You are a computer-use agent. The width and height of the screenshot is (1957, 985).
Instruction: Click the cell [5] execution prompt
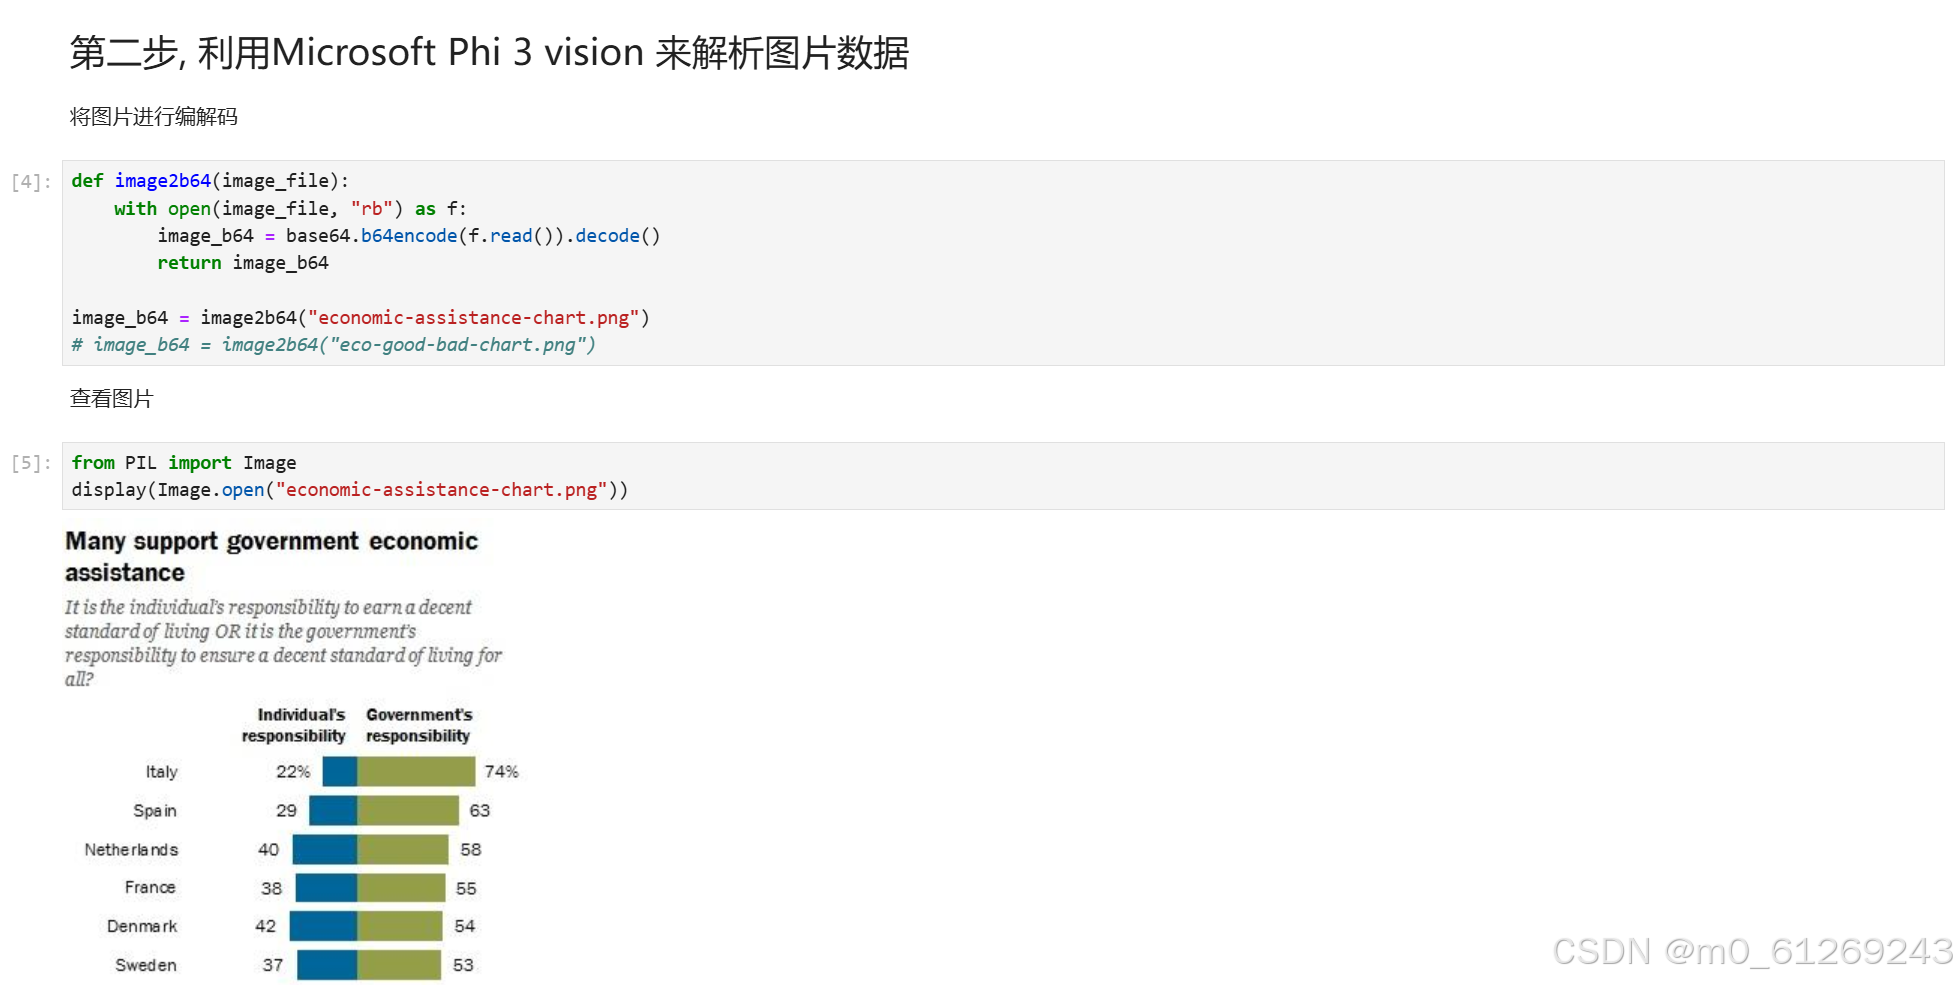pyautogui.click(x=30, y=463)
